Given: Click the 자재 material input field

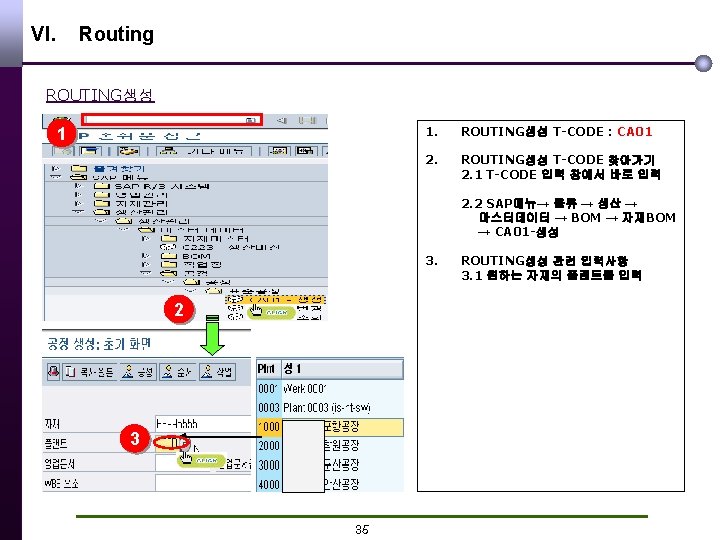Looking at the screenshot, I should (x=203, y=423).
